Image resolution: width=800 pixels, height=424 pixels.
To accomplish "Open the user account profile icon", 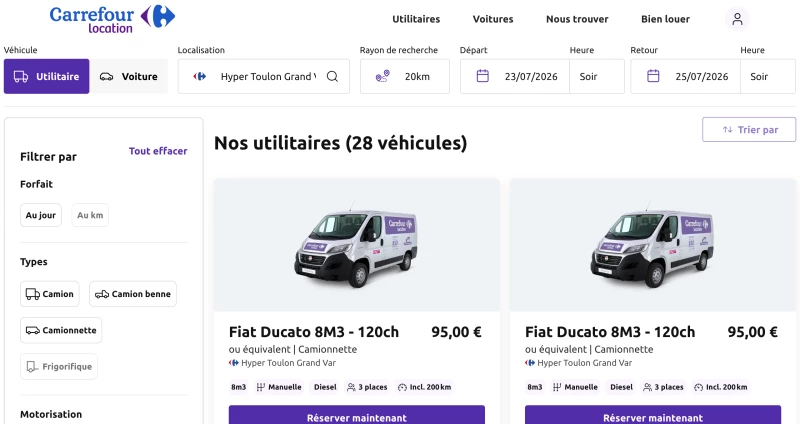I will [737, 19].
